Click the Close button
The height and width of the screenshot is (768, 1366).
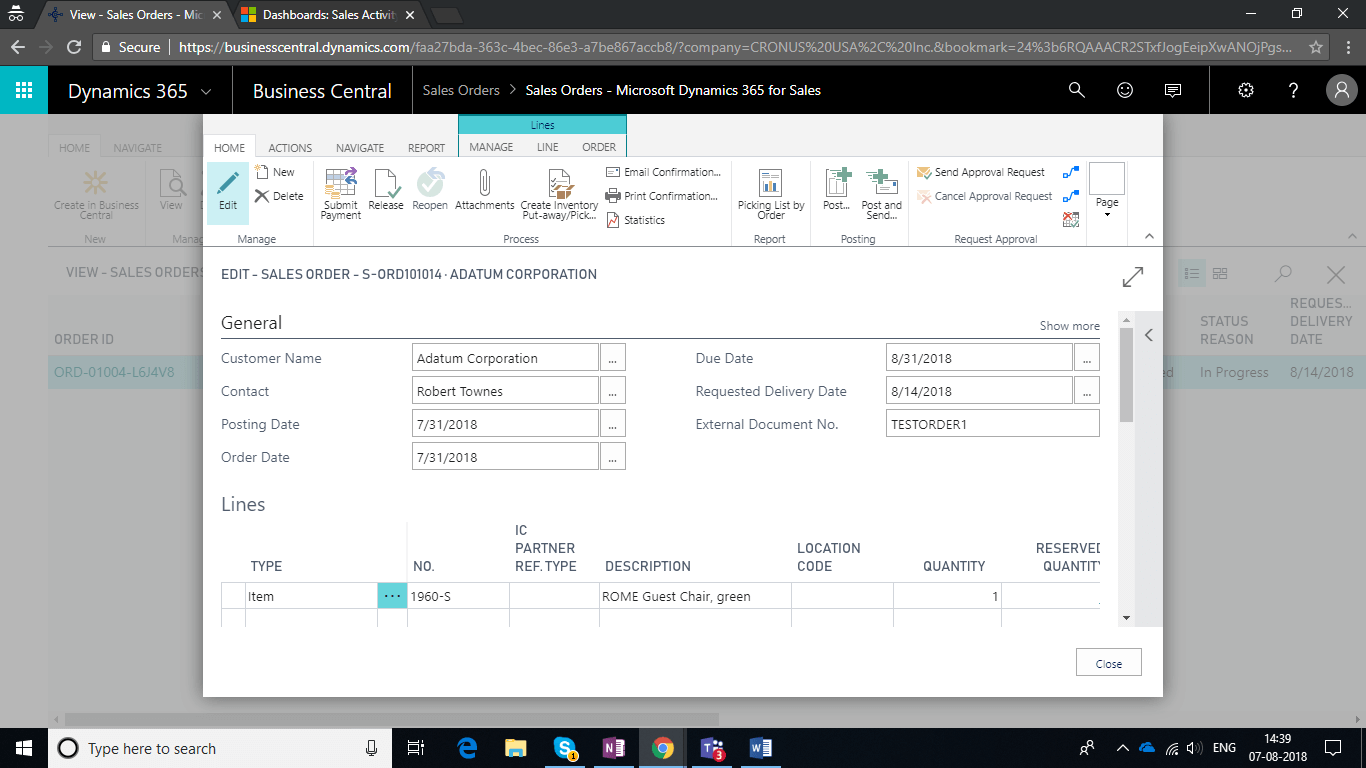point(1108,663)
